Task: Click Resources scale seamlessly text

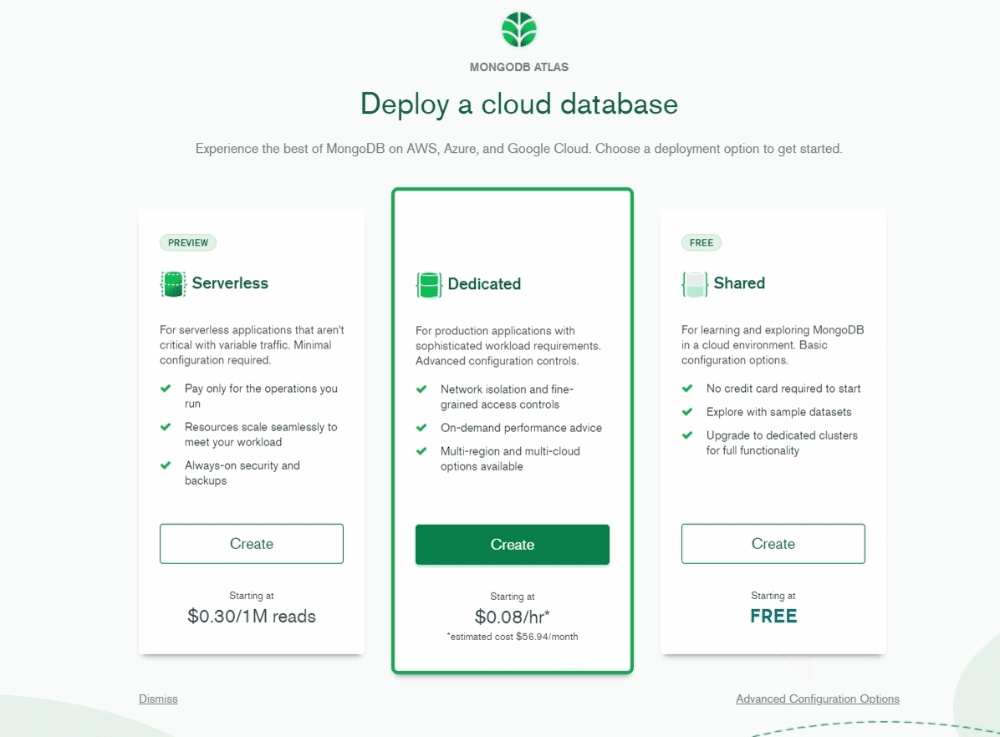Action: click(261, 434)
